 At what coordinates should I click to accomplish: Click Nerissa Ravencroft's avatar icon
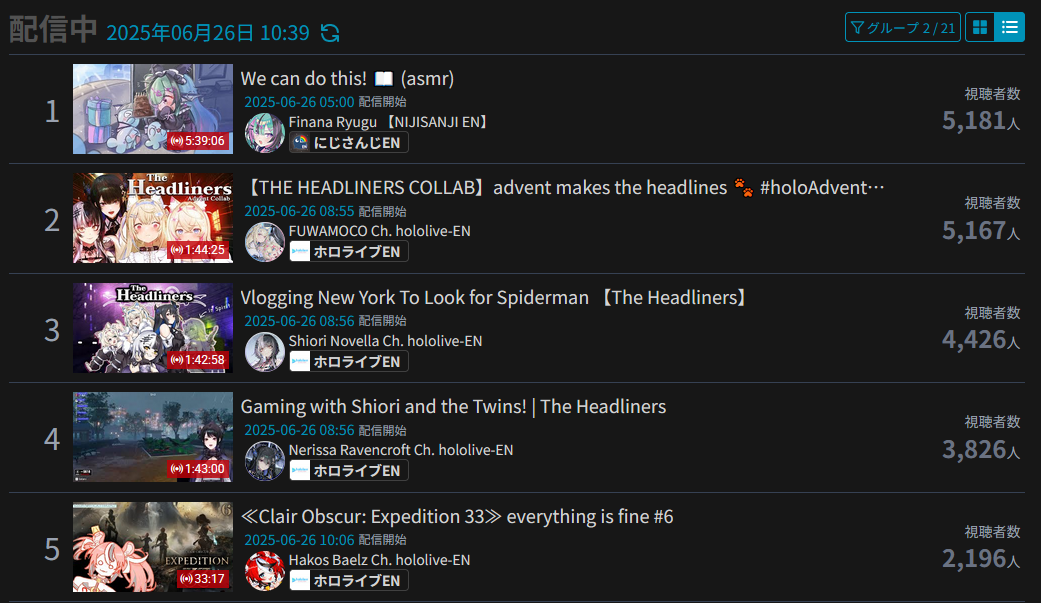pos(265,461)
